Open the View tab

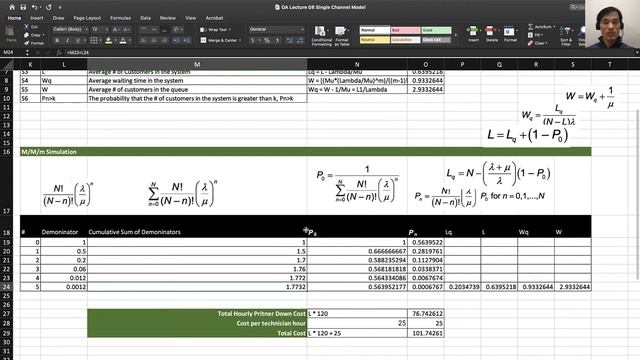(190, 18)
